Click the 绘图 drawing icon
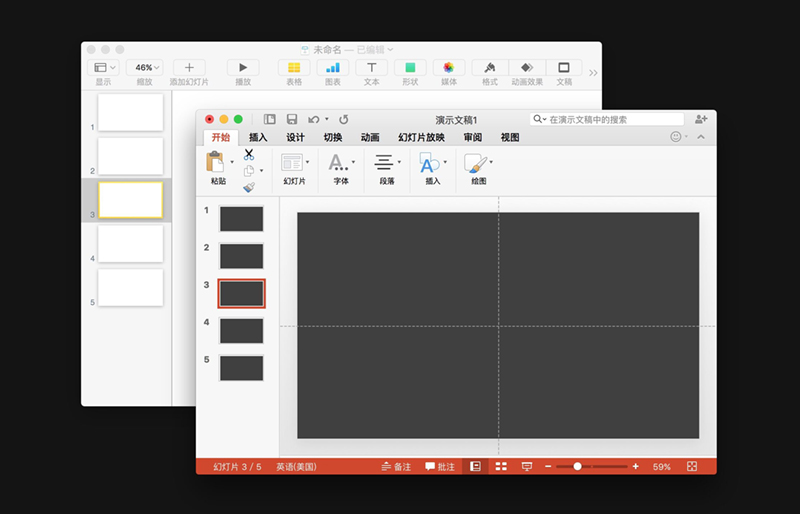 tap(476, 162)
